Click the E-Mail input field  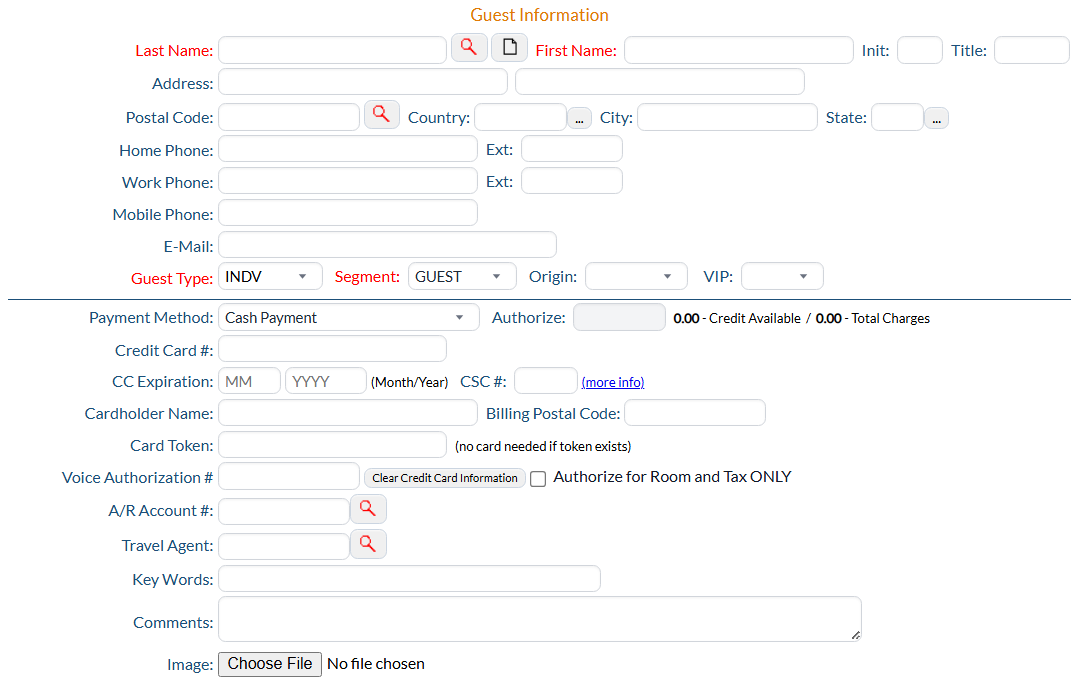(387, 245)
